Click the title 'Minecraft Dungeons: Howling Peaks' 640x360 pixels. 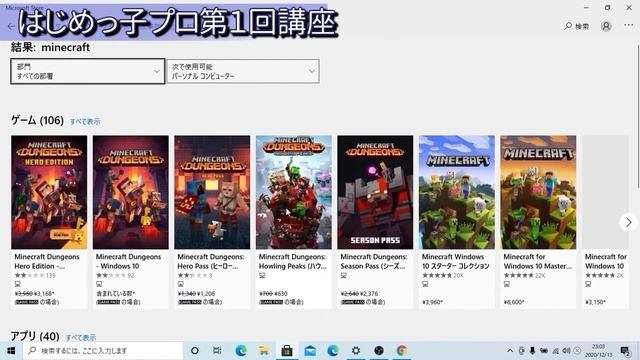pyautogui.click(x=293, y=261)
